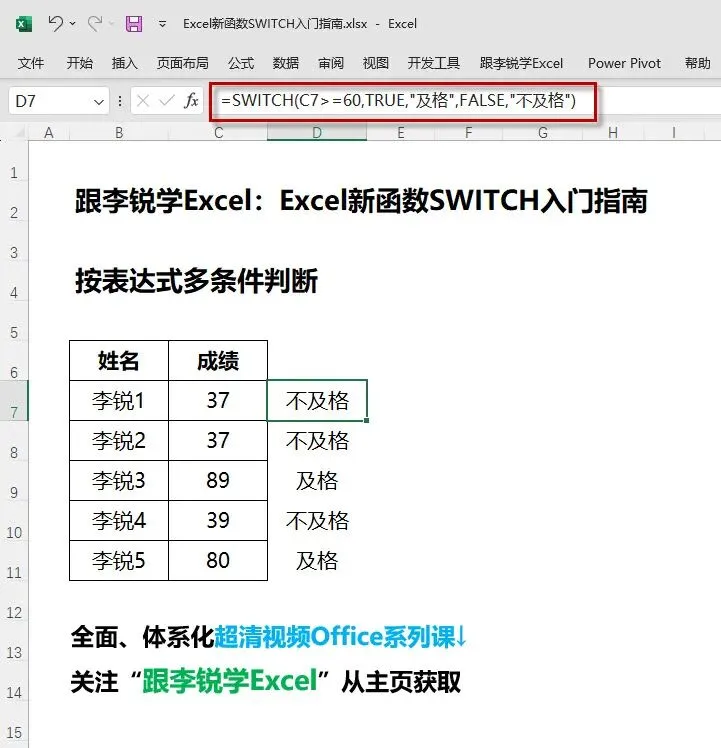The image size is (721, 748).
Task: Click the formula bar cancel X icon
Action: [x=143, y=101]
